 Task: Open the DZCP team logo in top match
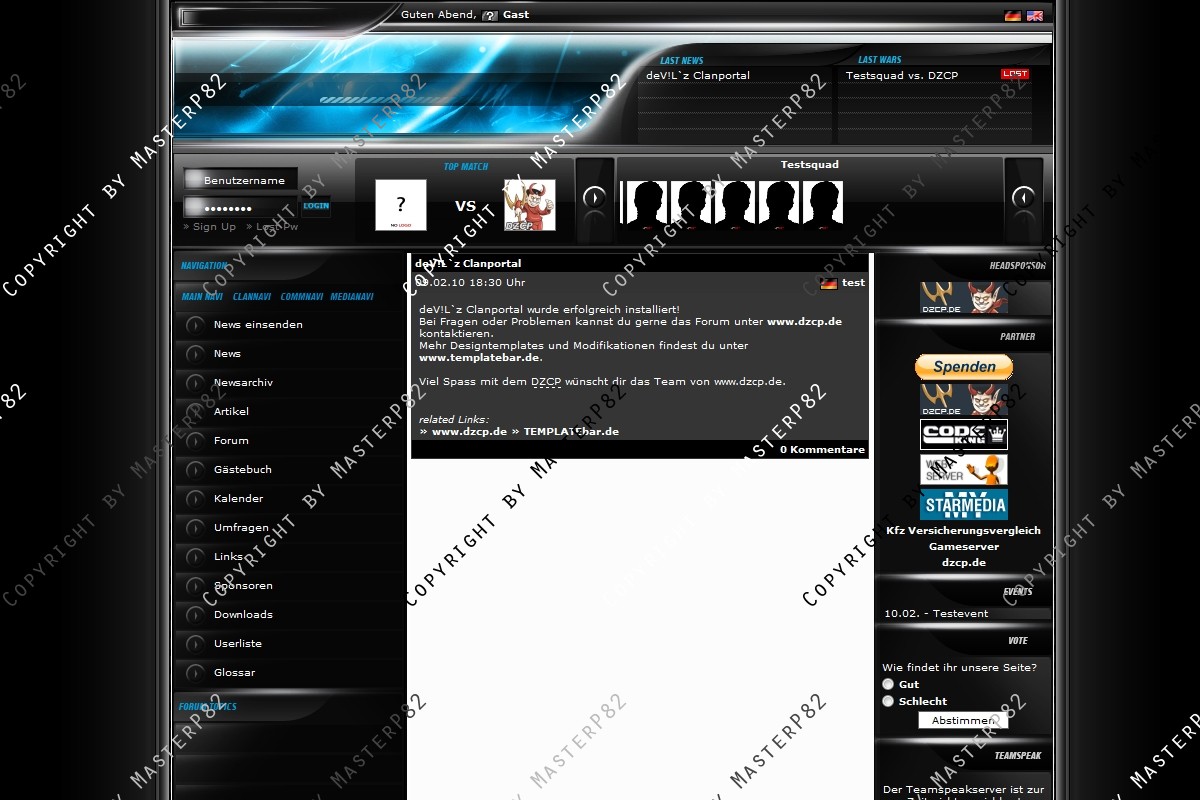pyautogui.click(x=529, y=205)
